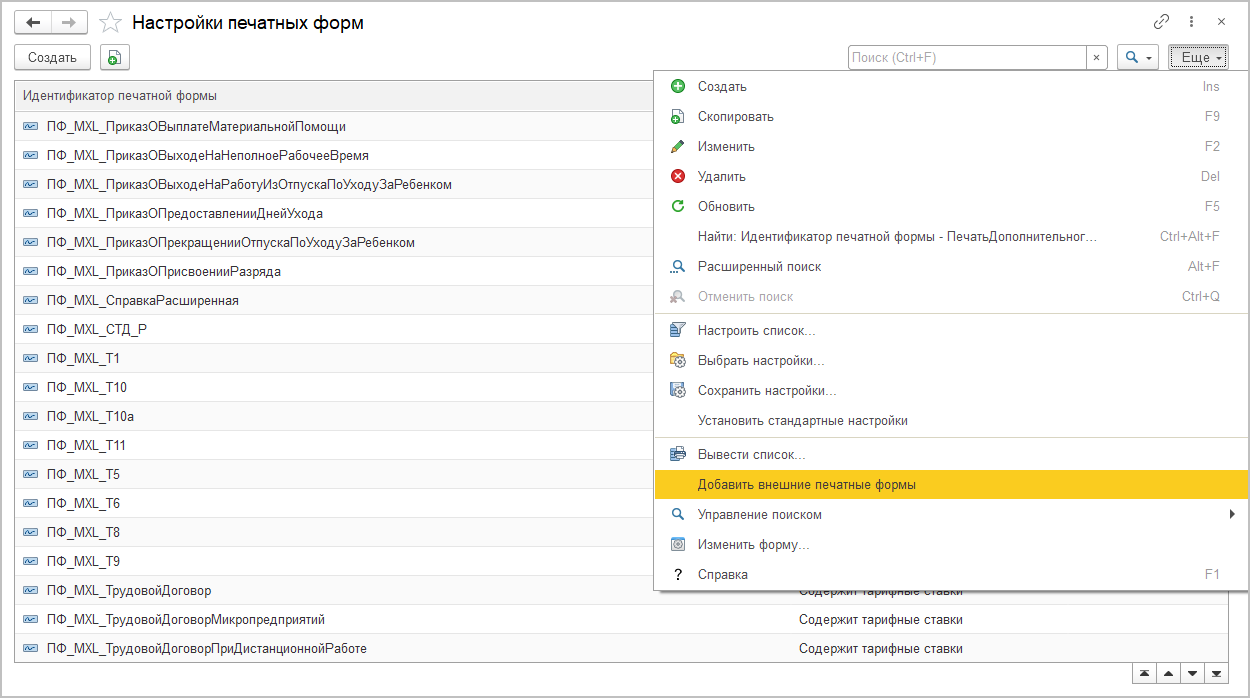Select the ПФ_MXL_ТрудовойДоговор row

tap(129, 591)
